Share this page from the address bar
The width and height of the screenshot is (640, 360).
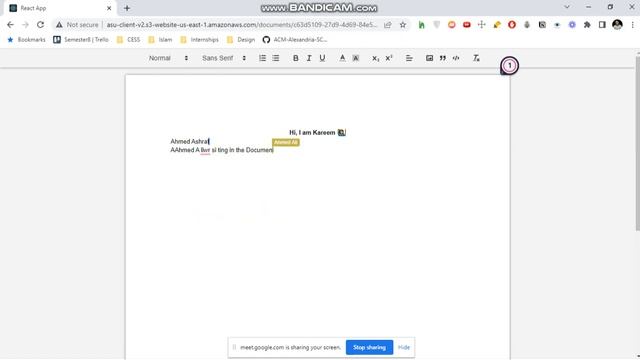coord(388,25)
